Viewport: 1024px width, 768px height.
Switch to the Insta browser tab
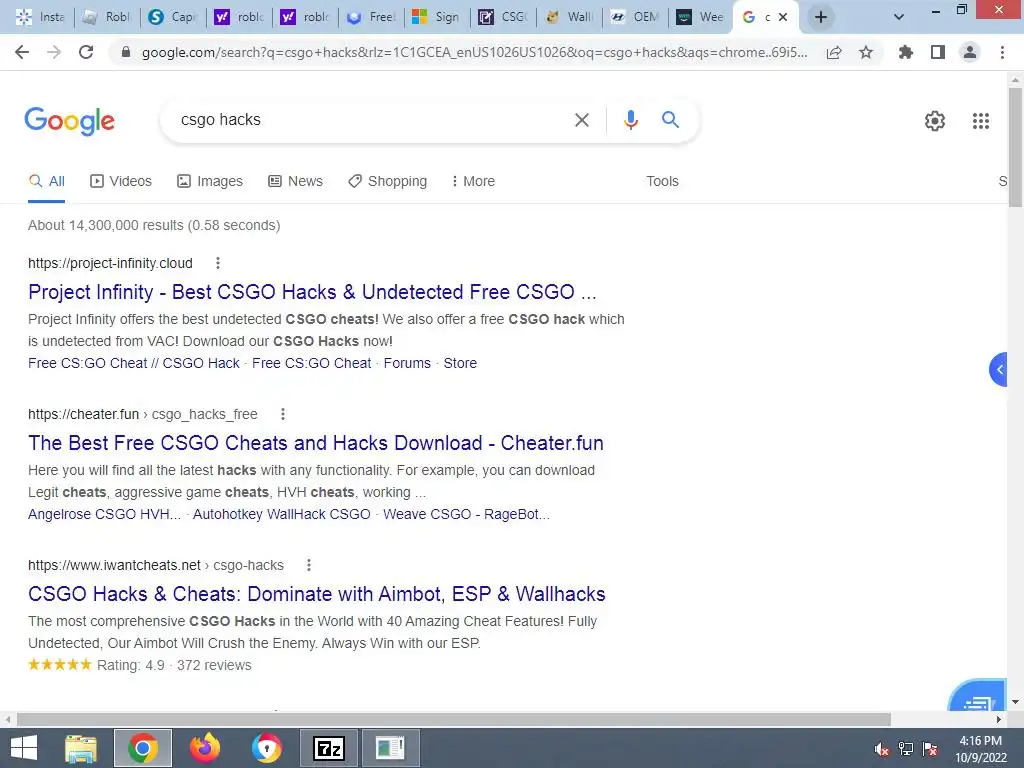pyautogui.click(x=40, y=17)
